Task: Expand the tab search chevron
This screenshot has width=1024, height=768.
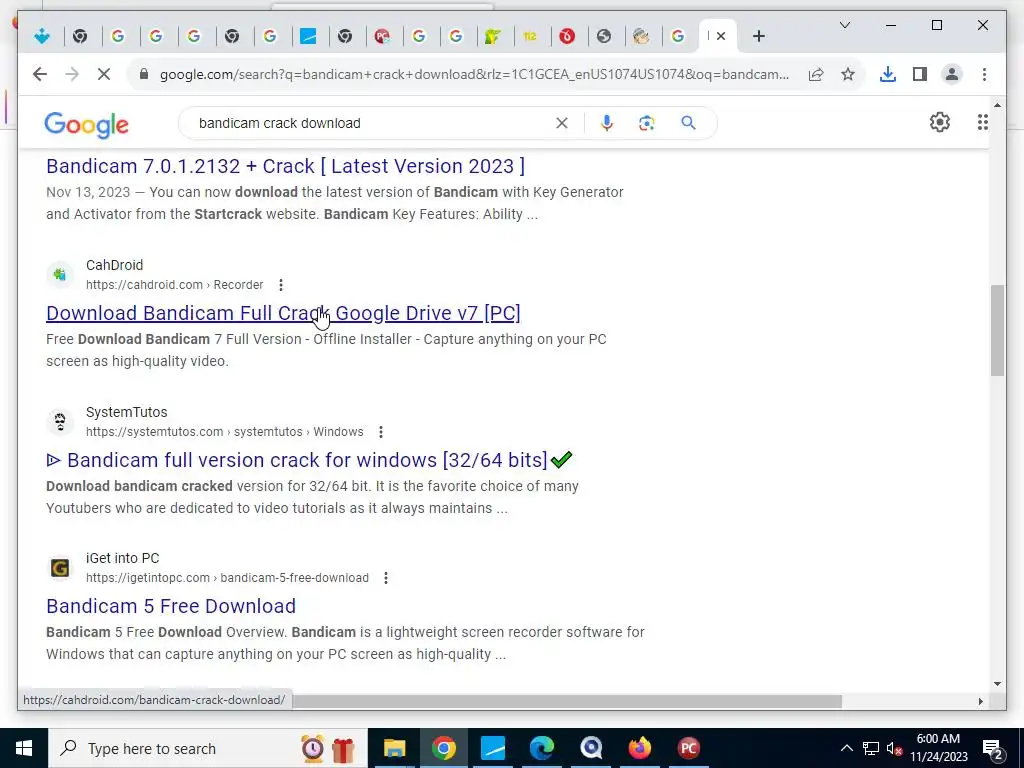Action: point(844,25)
